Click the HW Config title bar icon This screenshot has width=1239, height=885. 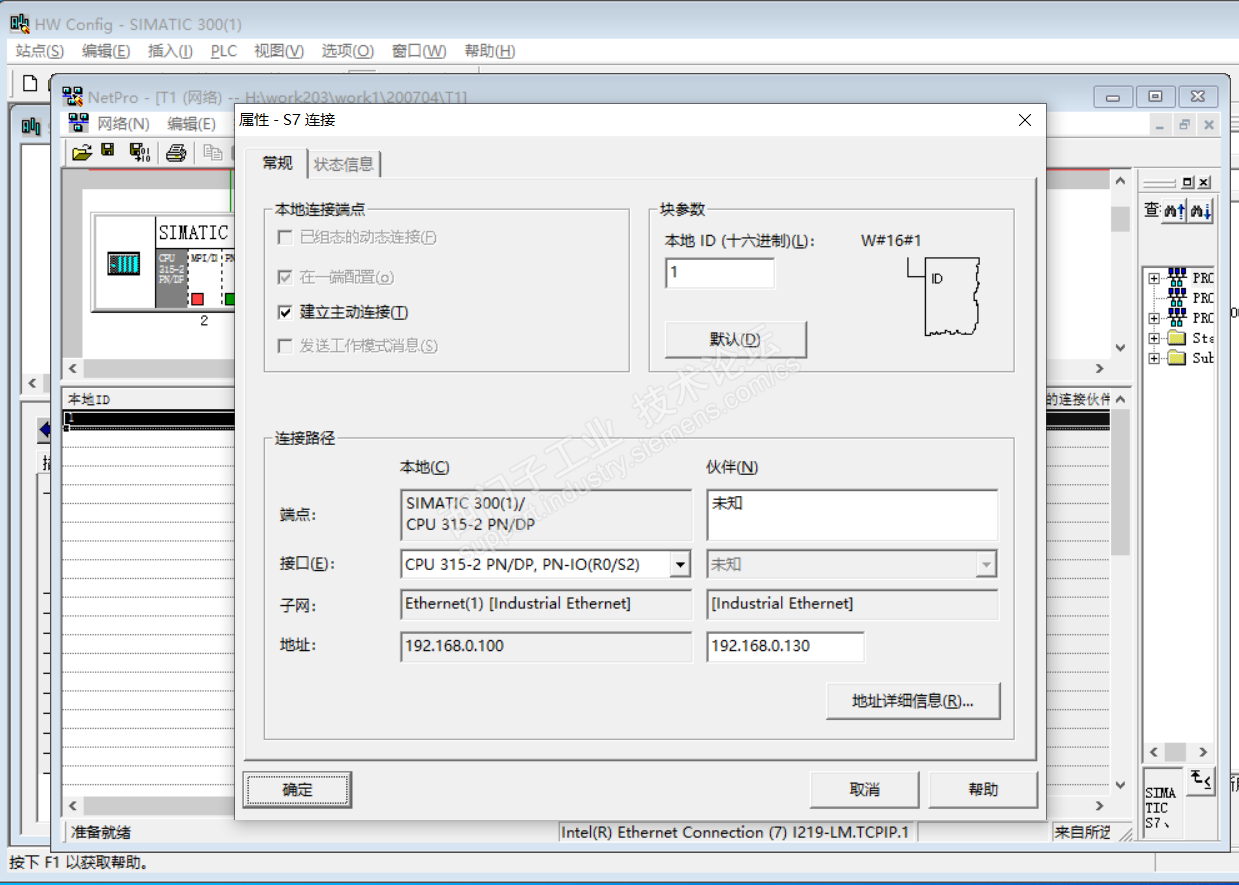tap(19, 23)
